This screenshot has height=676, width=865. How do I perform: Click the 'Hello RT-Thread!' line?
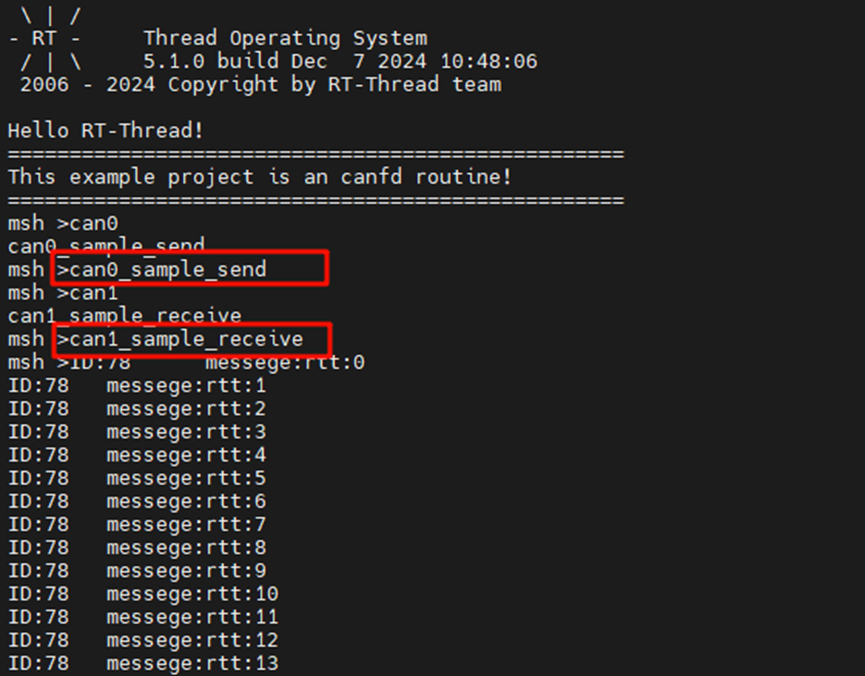105,131
